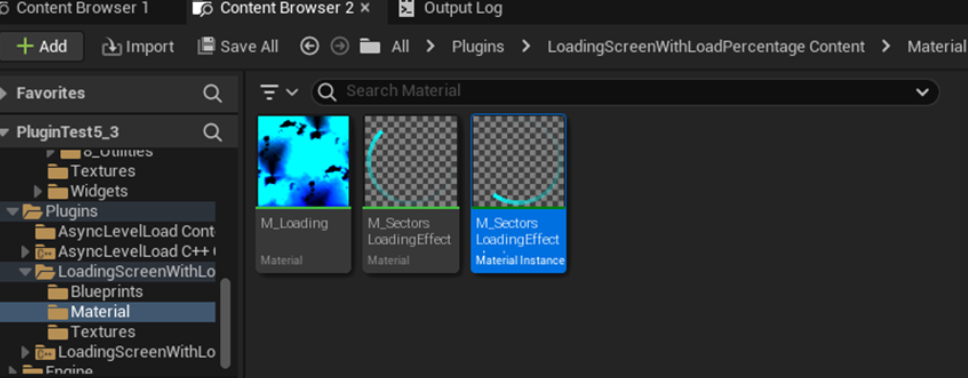The width and height of the screenshot is (968, 378).
Task: Select Textures folder under Material
Action: point(102,332)
